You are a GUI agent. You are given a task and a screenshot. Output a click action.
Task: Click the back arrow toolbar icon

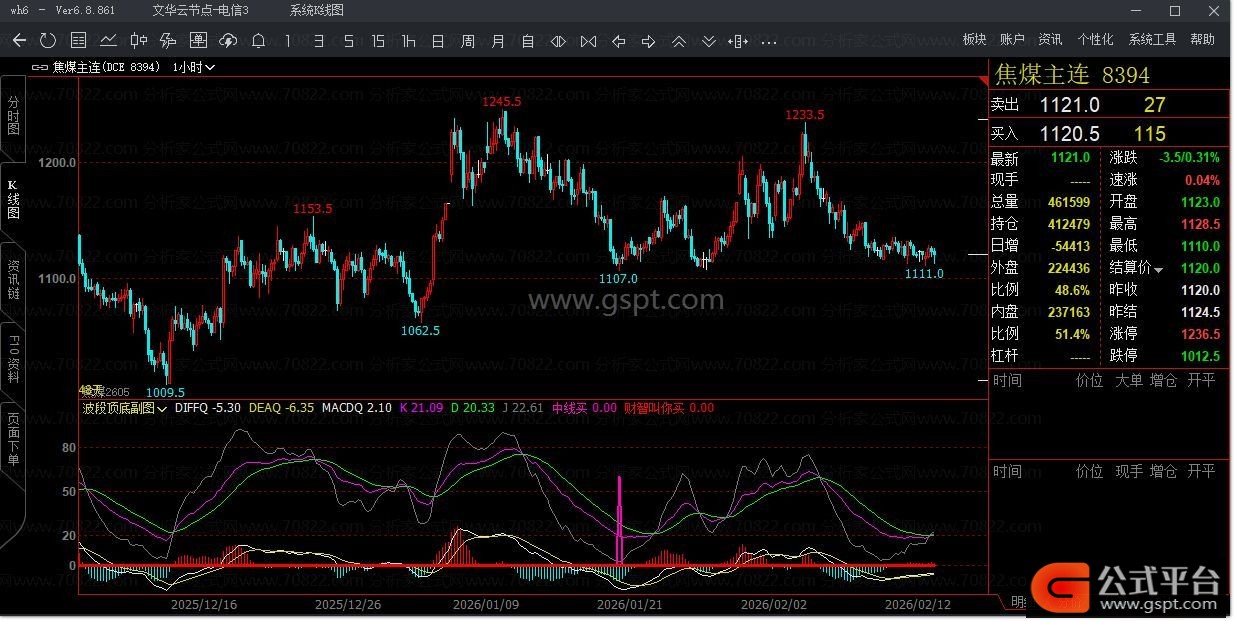click(x=19, y=41)
